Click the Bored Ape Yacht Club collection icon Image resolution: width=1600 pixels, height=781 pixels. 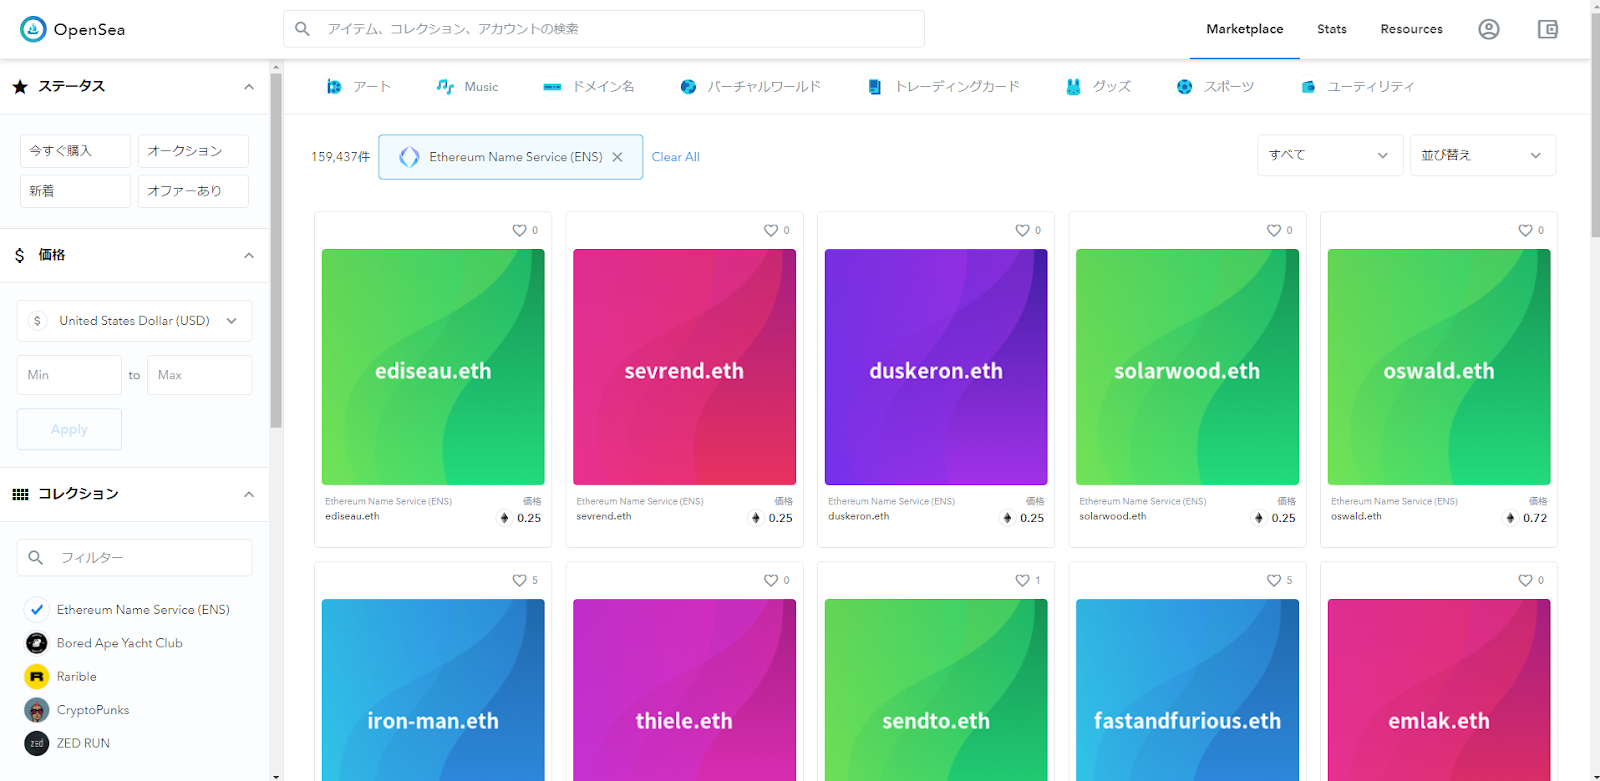36,643
